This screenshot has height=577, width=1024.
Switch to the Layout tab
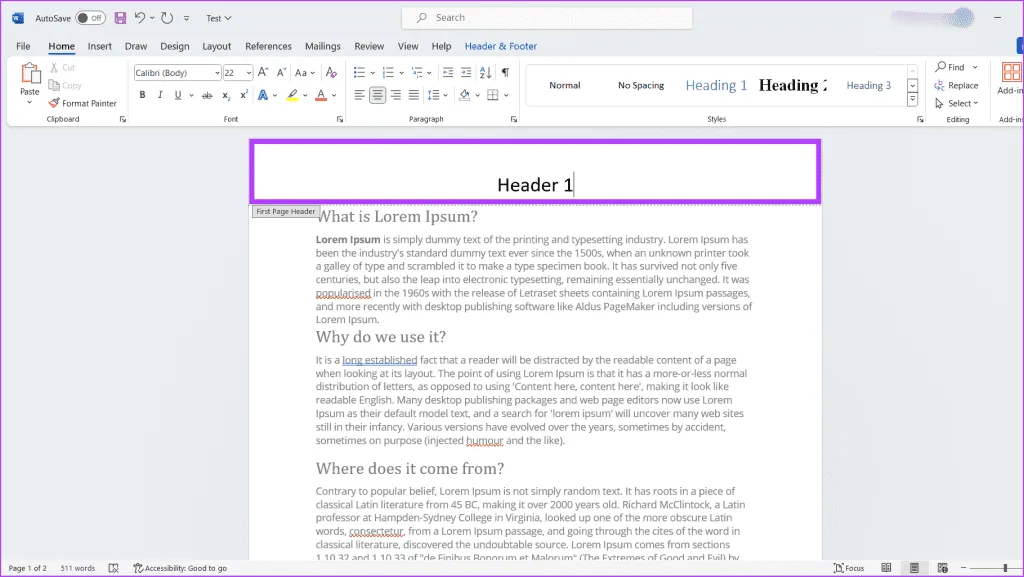pyautogui.click(x=216, y=46)
